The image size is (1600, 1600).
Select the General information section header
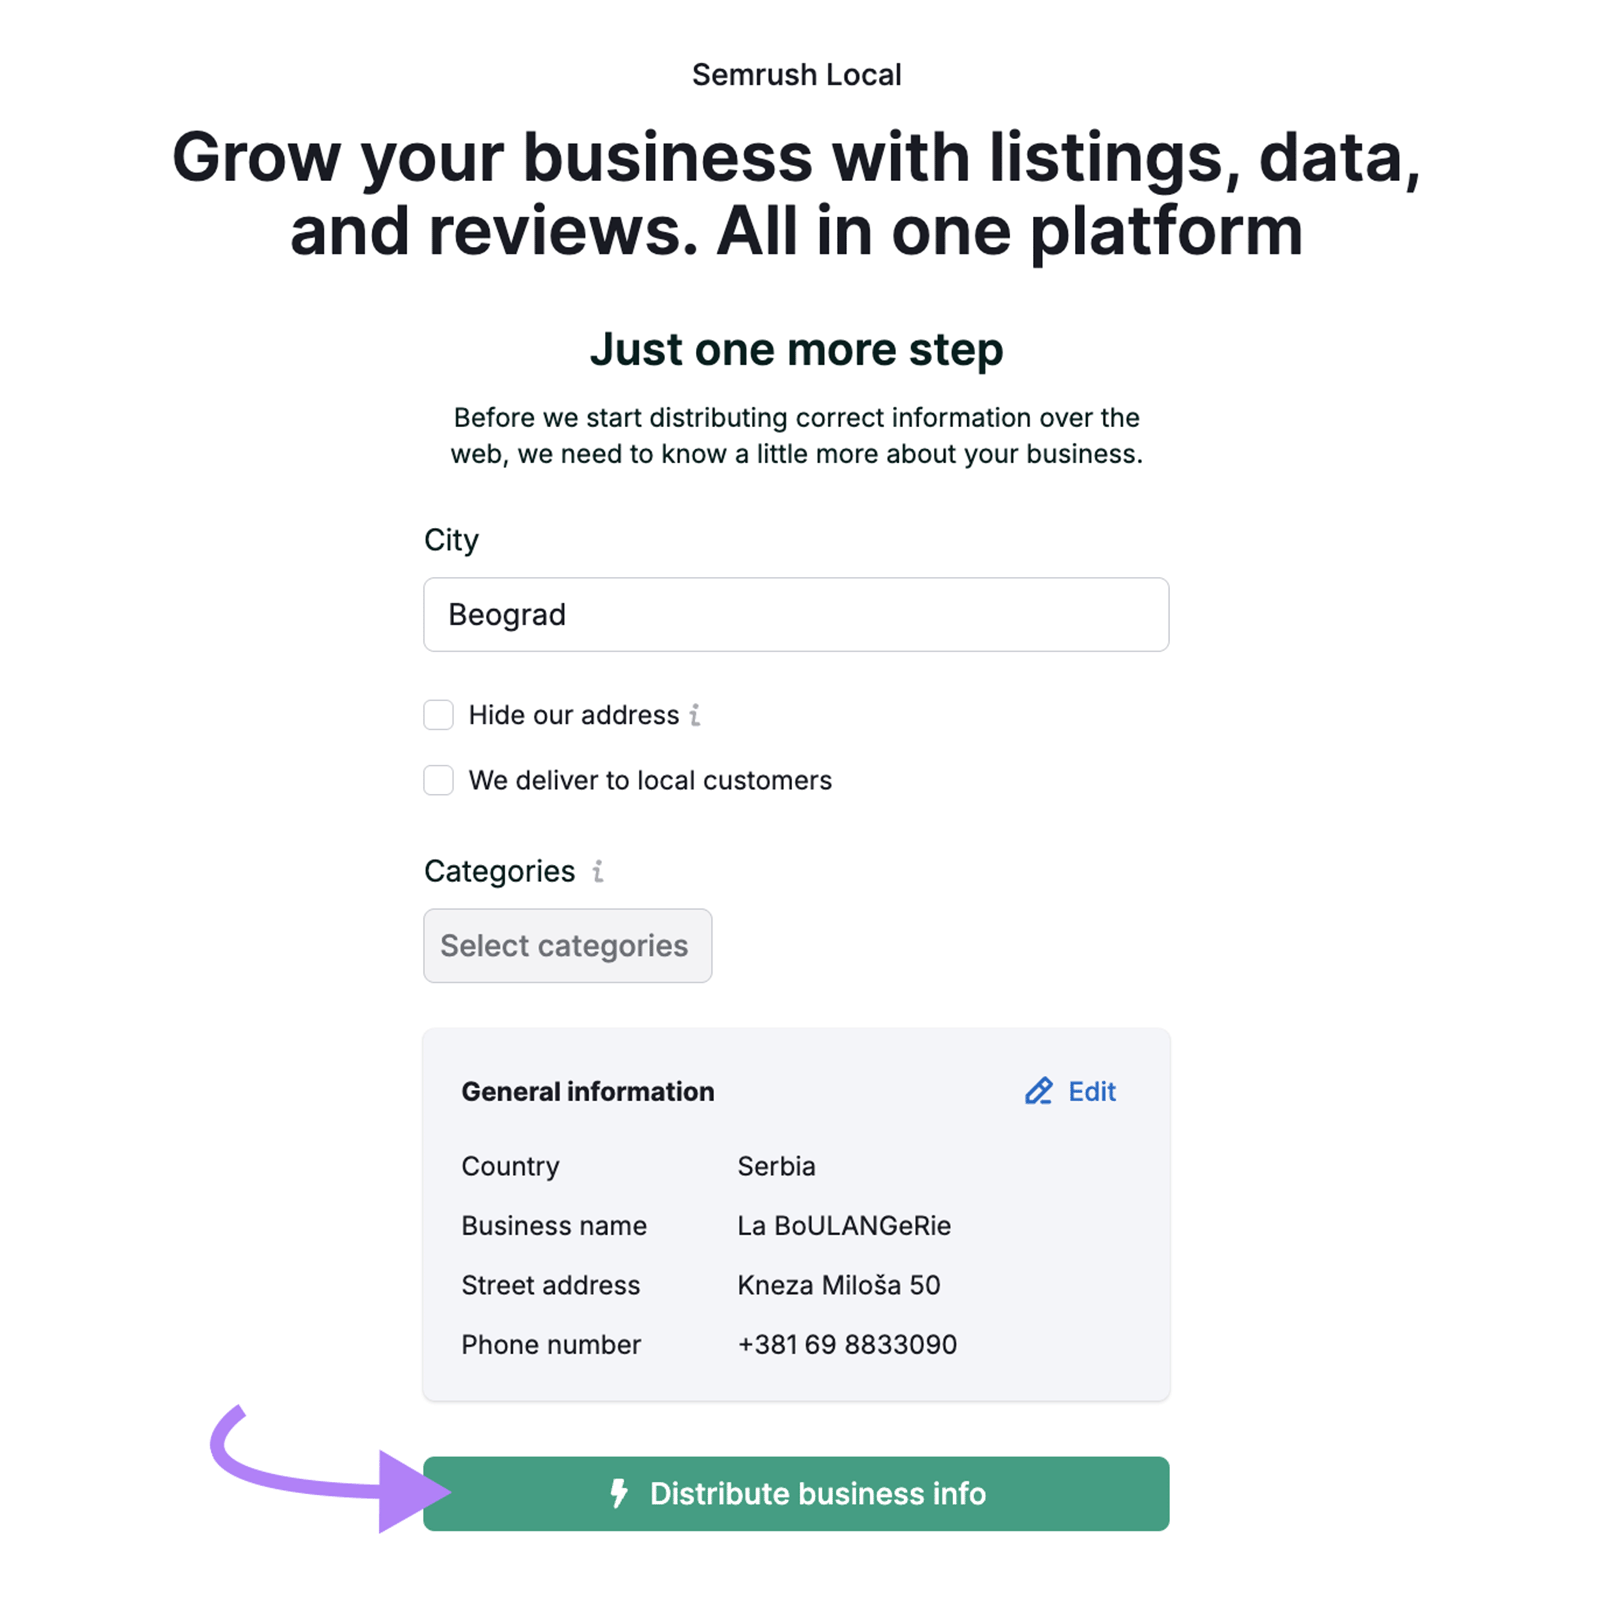click(x=587, y=1091)
